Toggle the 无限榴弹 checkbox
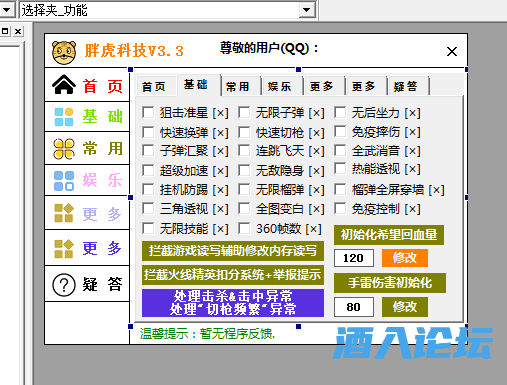Viewport: 507px width, 385px height. tap(244, 189)
